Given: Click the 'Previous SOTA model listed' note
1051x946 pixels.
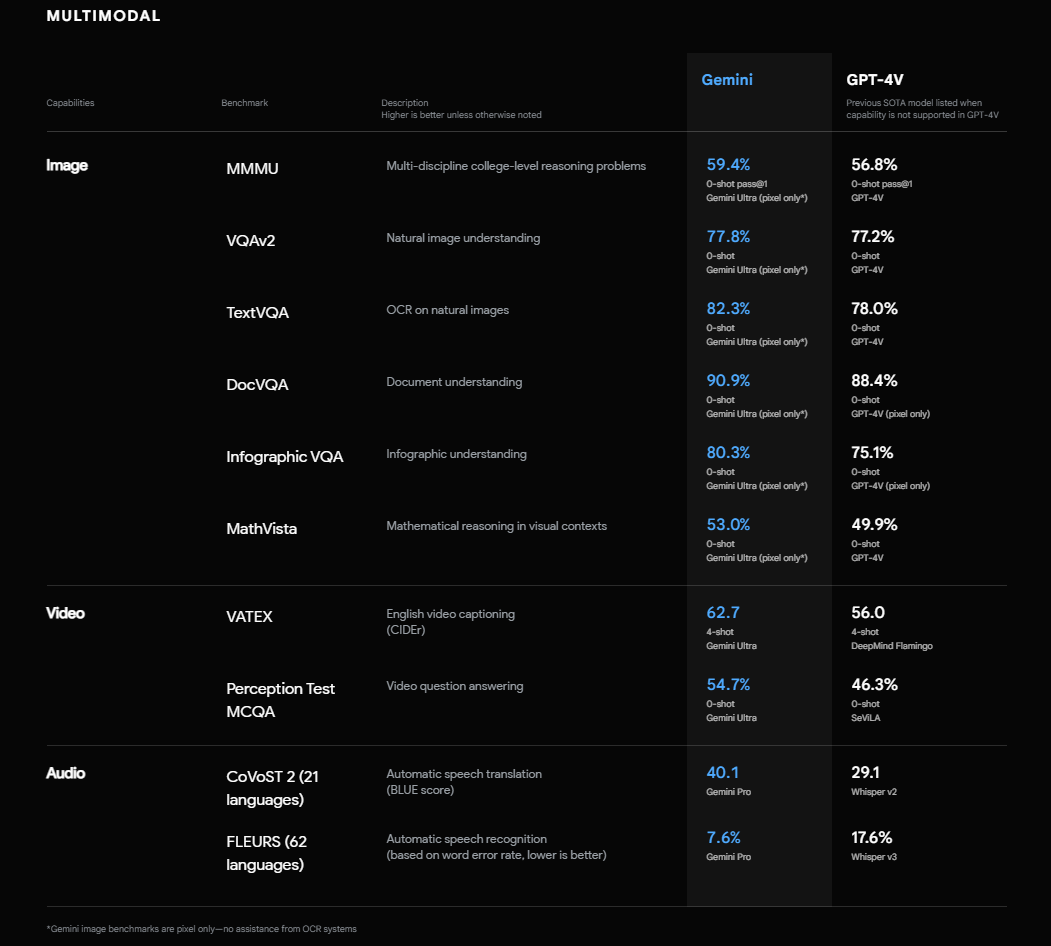Looking at the screenshot, I should tap(922, 109).
